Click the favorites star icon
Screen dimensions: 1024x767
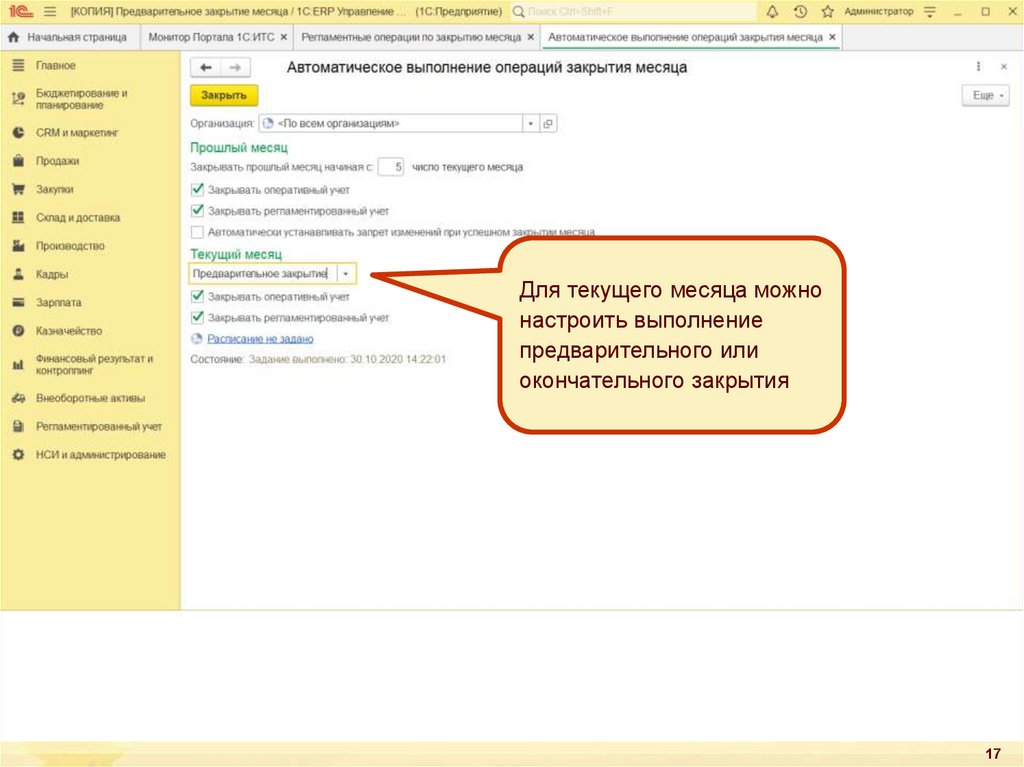pyautogui.click(x=827, y=12)
